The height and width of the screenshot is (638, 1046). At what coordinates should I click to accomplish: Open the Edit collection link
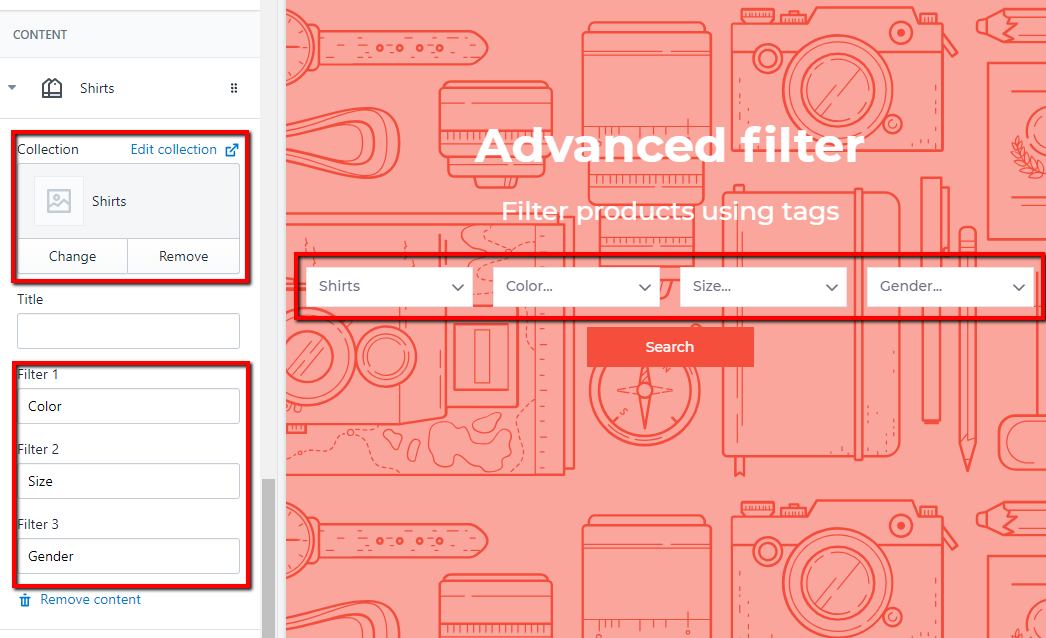pyautogui.click(x=173, y=149)
